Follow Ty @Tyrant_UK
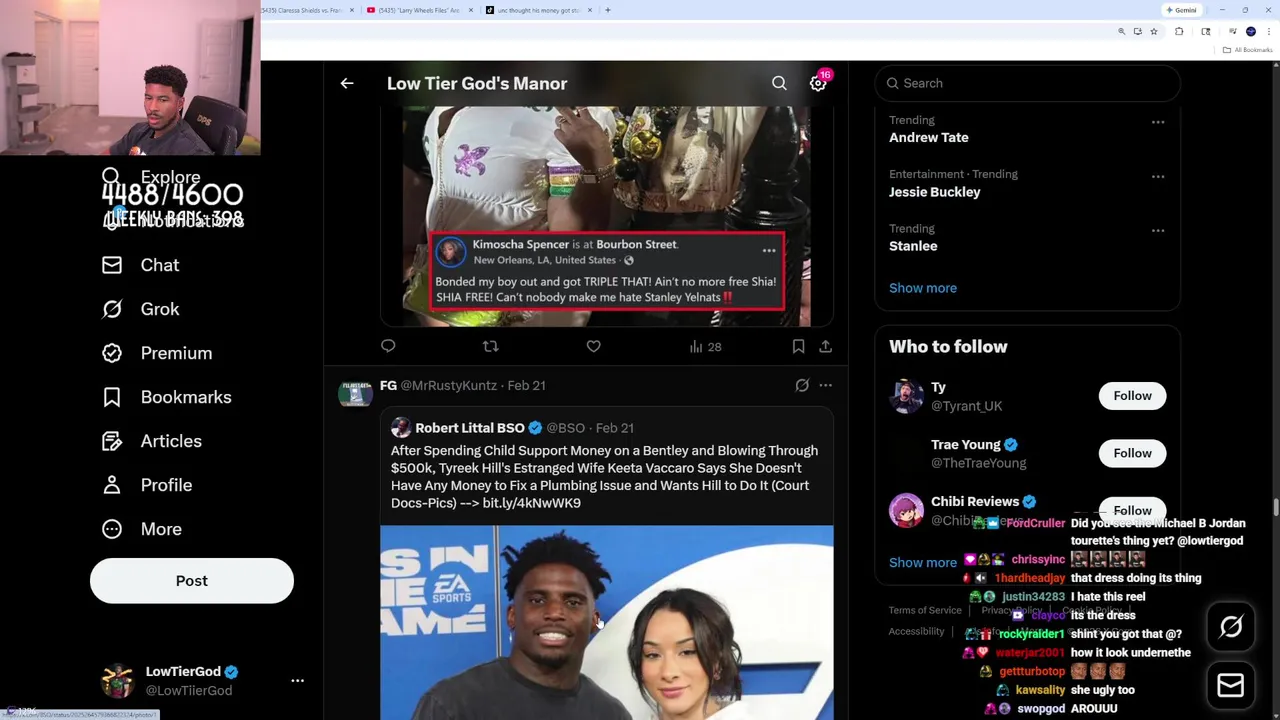 (x=1132, y=396)
